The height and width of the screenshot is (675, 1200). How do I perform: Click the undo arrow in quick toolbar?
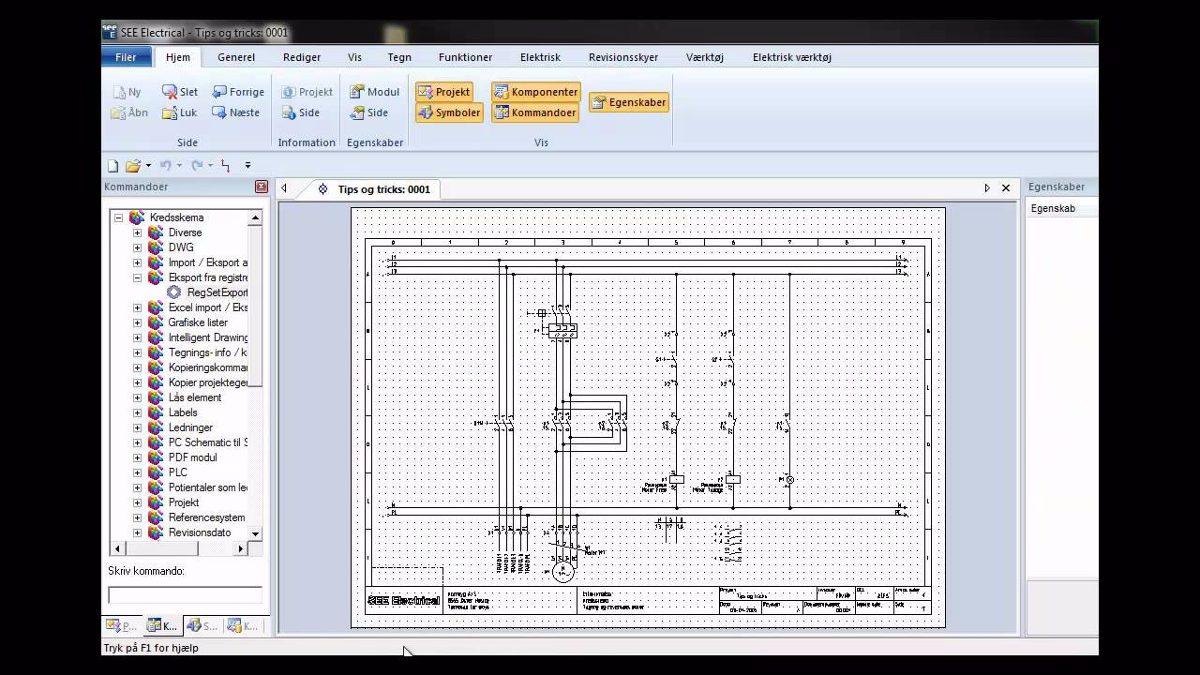[165, 166]
